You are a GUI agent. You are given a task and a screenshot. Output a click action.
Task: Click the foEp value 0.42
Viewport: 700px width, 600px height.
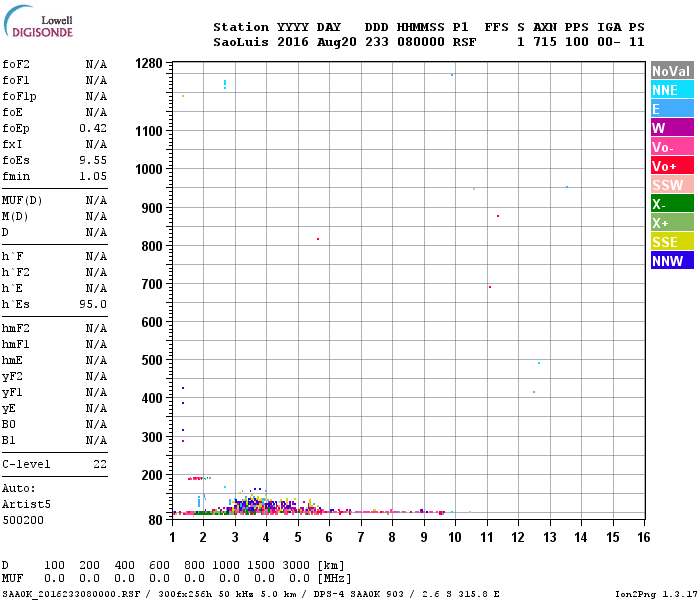(93, 128)
